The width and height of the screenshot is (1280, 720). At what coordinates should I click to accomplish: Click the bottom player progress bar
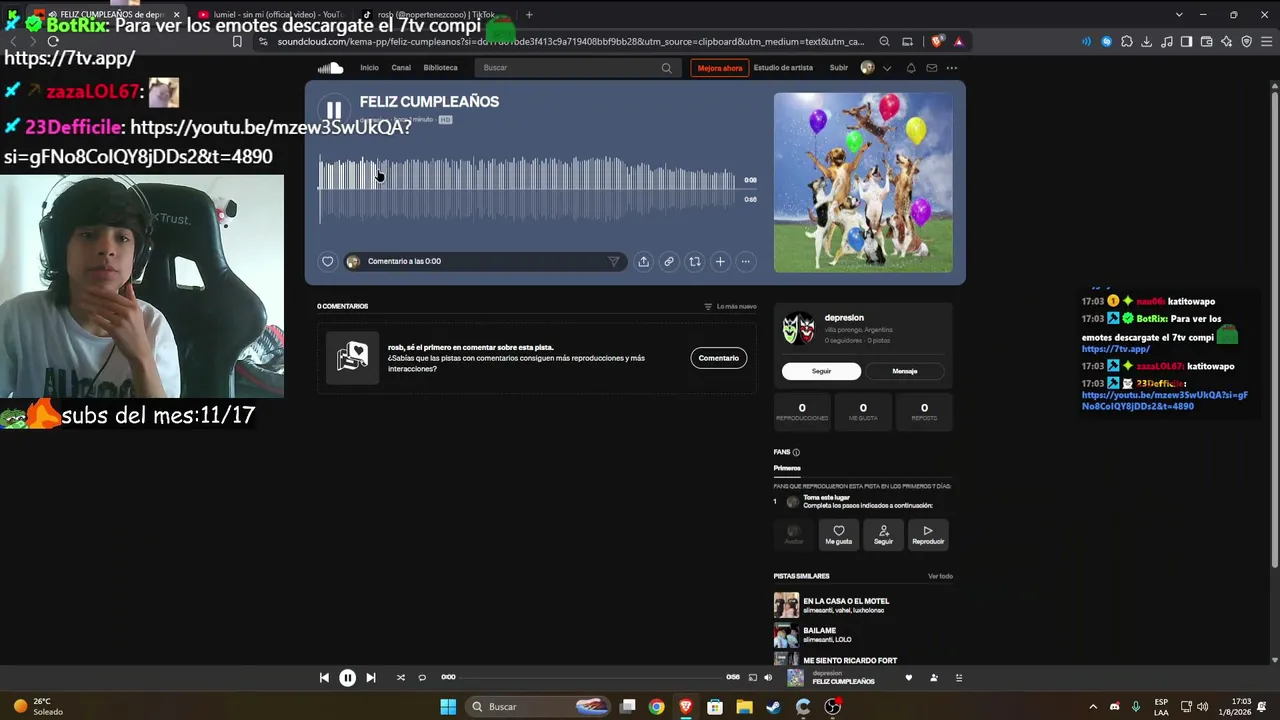click(x=592, y=678)
